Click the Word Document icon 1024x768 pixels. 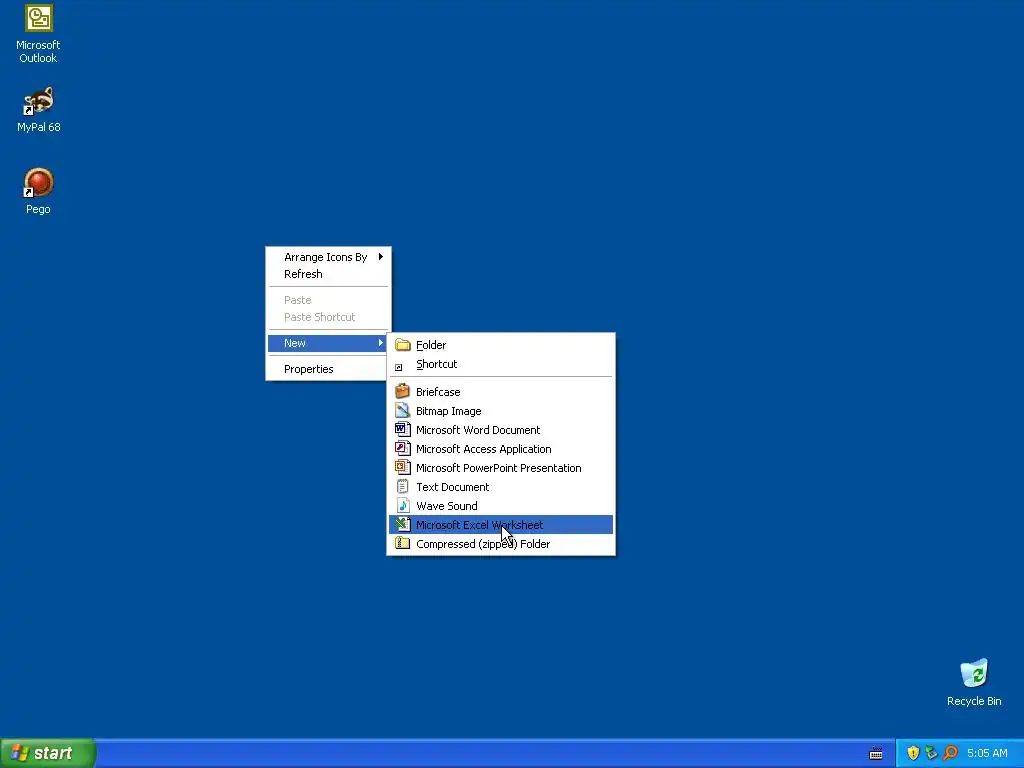pyautogui.click(x=403, y=429)
